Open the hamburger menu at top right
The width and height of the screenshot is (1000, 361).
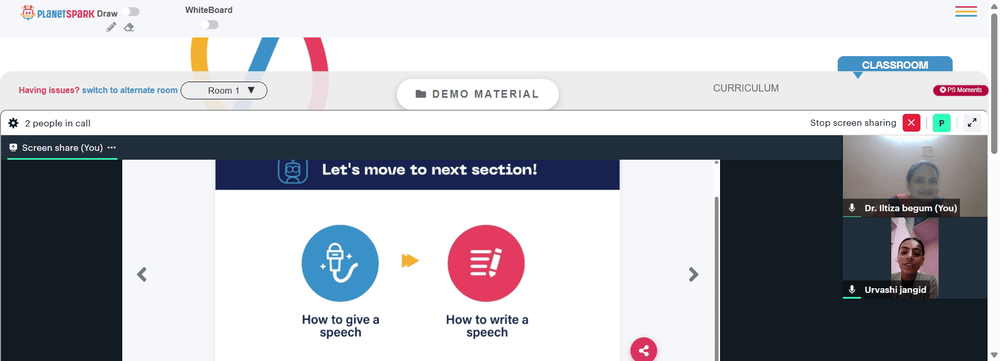coord(966,11)
